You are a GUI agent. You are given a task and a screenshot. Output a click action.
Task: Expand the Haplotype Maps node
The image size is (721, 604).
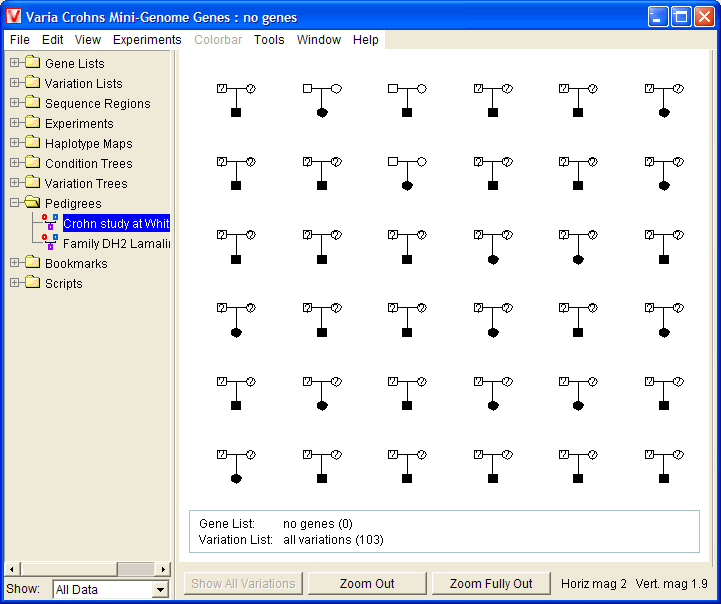click(15, 142)
